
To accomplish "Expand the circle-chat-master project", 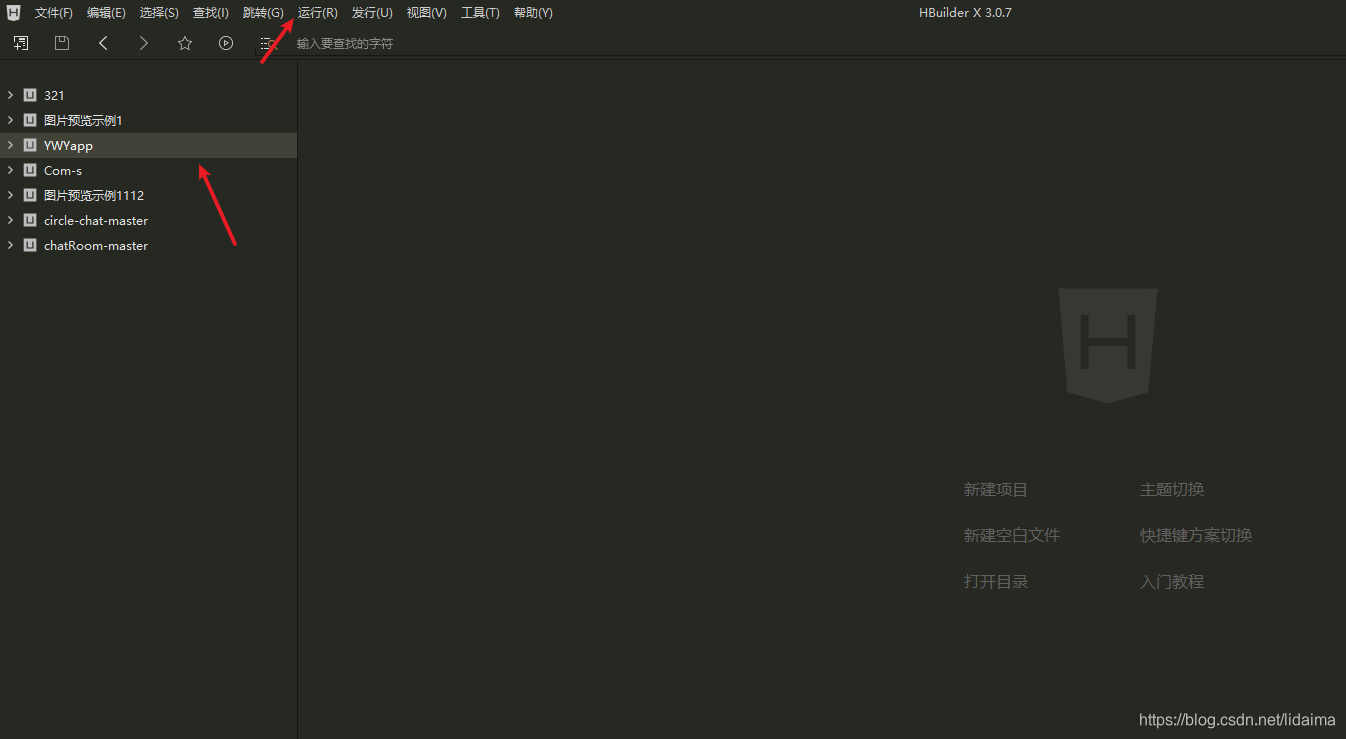I will (10, 220).
